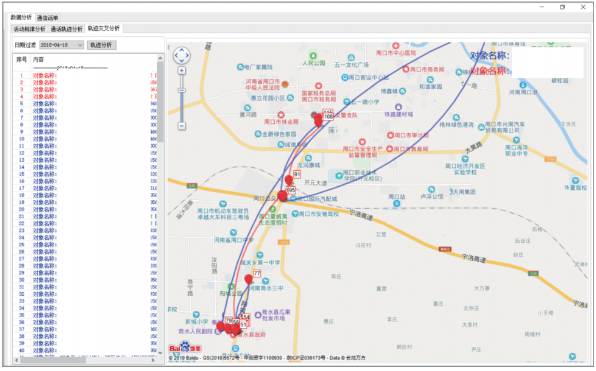The height and width of the screenshot is (371, 596).
Task: Click the 新城小学 map icon
Action: click(x=196, y=314)
